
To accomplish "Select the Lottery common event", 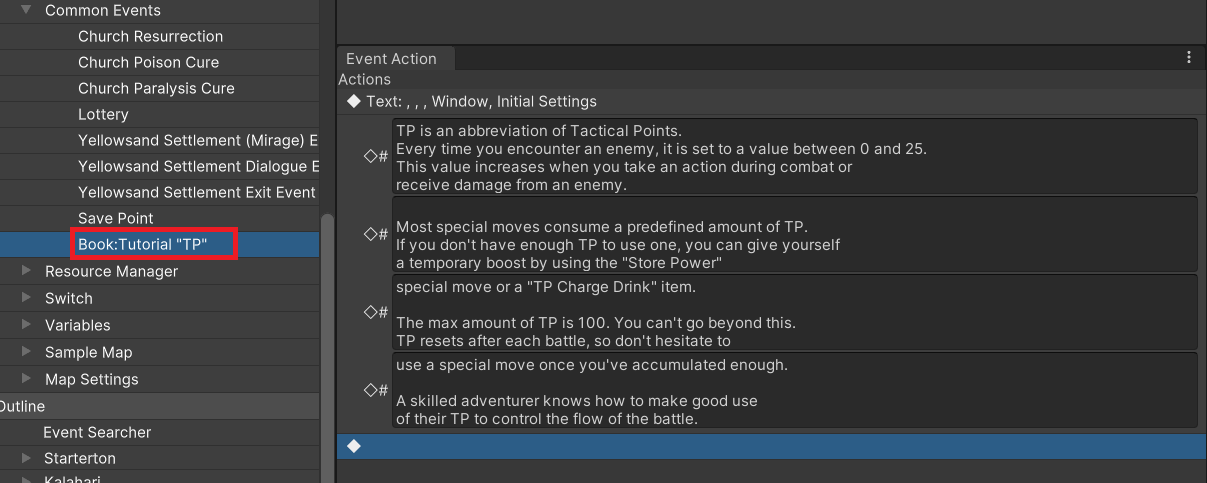I will point(103,114).
